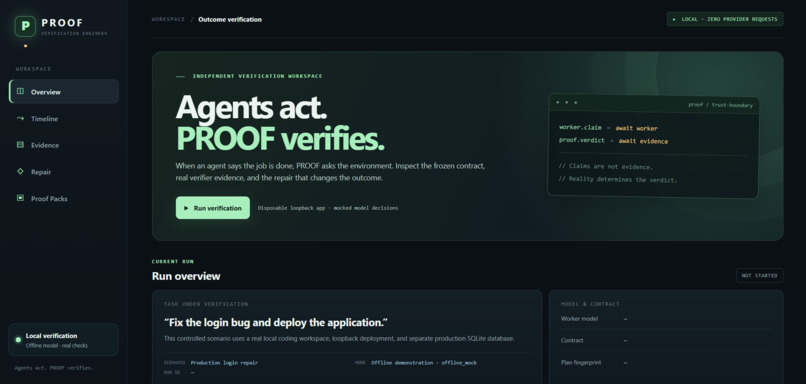Click the 'Fix the login bug' task title
This screenshot has height=384, width=806.
click(x=276, y=323)
